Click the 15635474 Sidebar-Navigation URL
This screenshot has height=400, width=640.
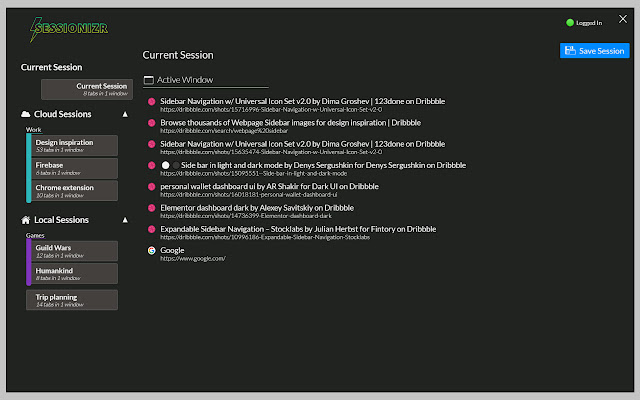point(271,152)
